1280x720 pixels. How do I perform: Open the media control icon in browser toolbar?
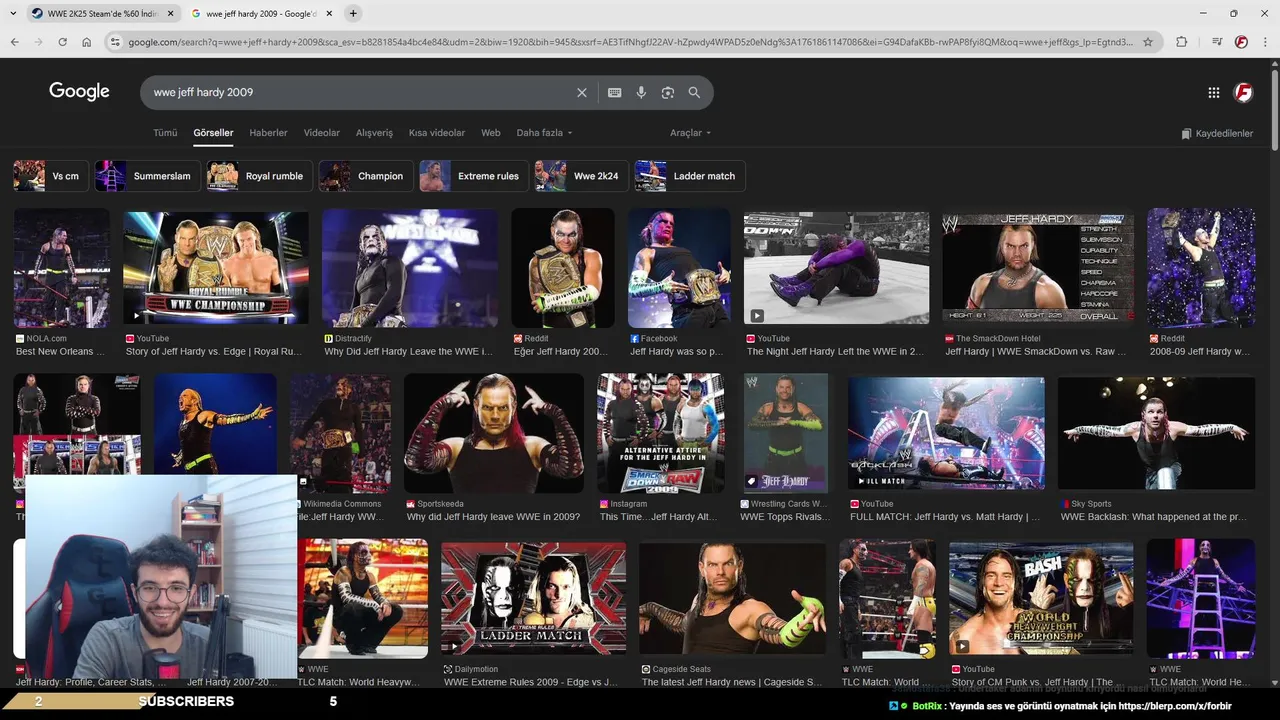click(x=1217, y=42)
